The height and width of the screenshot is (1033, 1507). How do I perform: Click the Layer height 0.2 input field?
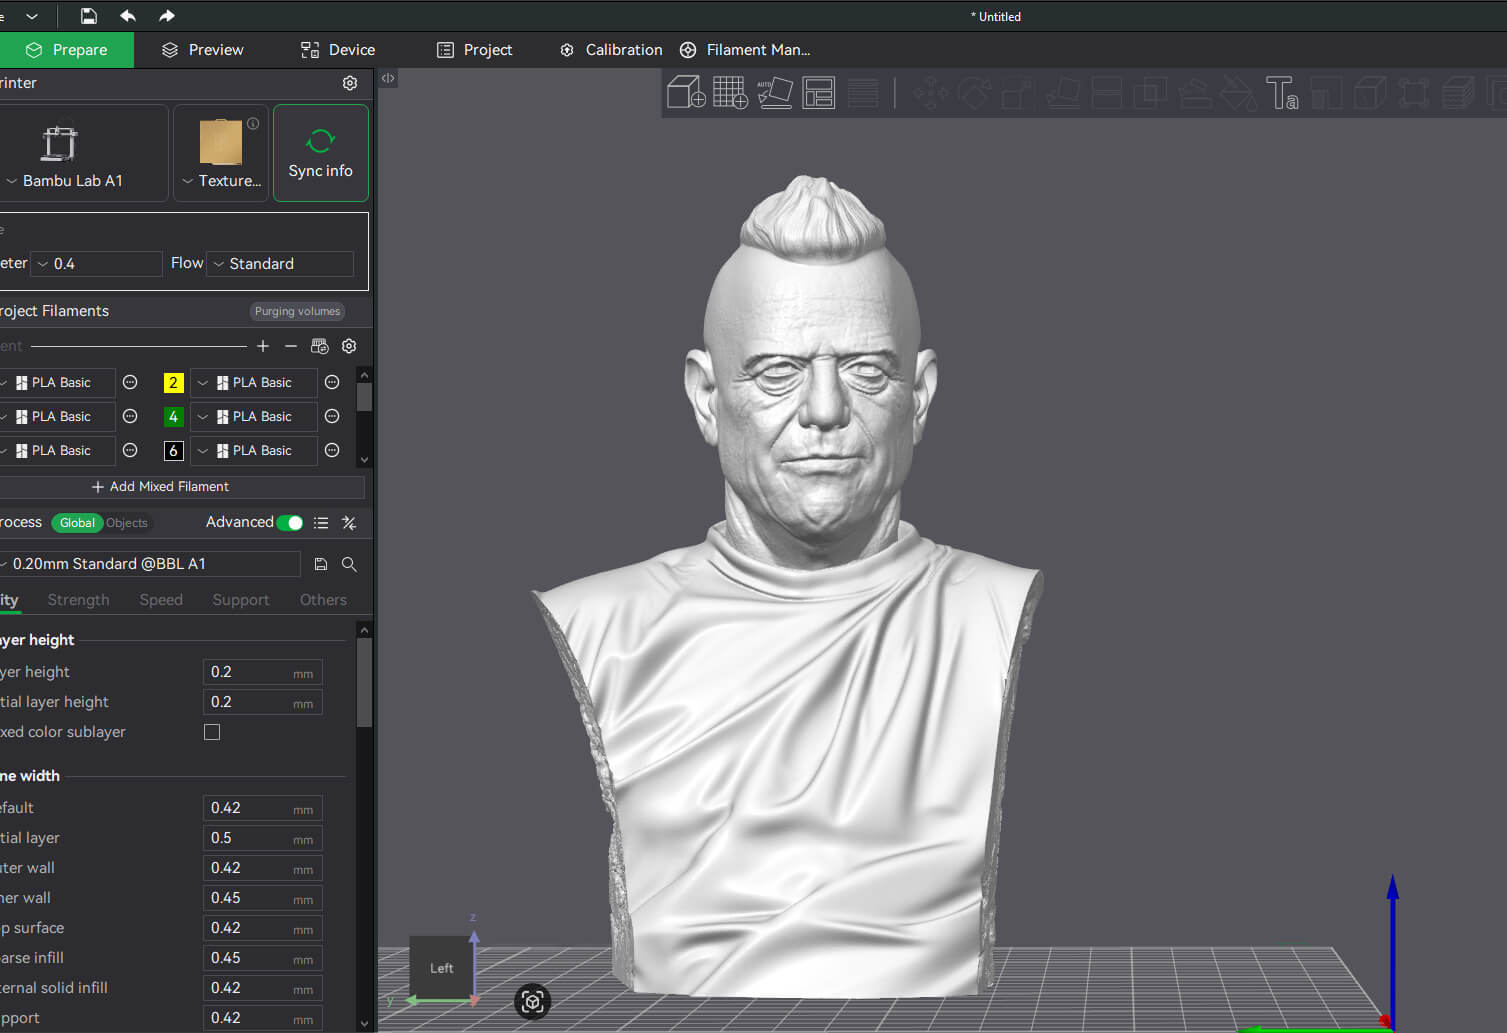tap(263, 672)
